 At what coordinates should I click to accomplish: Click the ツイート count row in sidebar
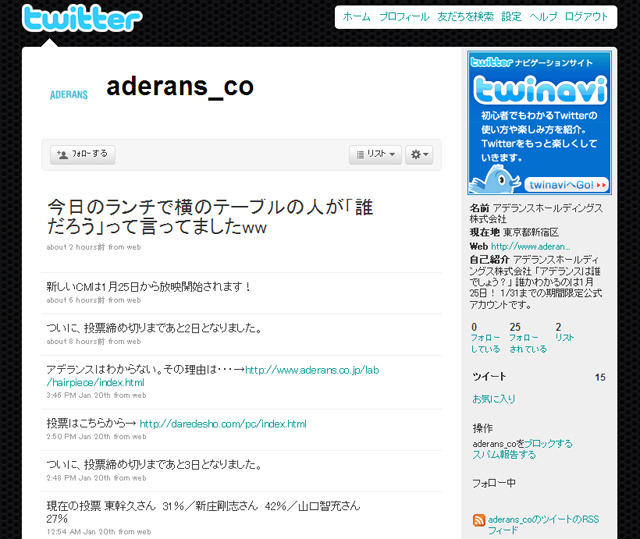point(539,377)
